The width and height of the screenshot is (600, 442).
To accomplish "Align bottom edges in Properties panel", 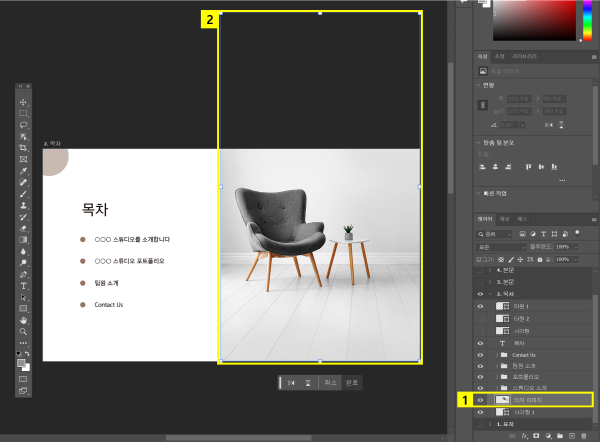I will point(554,167).
